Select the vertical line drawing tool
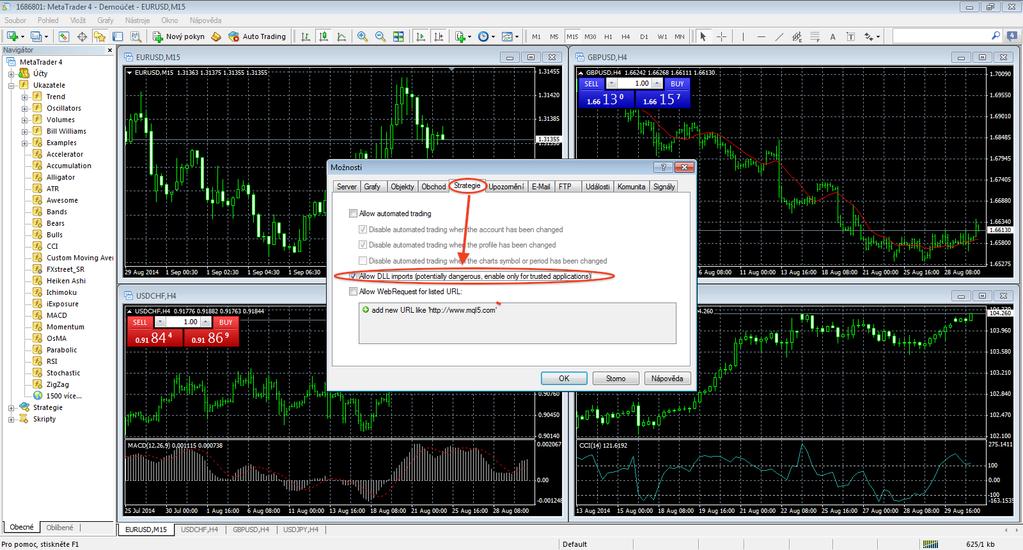The width and height of the screenshot is (1023, 550). pyautogui.click(x=742, y=37)
